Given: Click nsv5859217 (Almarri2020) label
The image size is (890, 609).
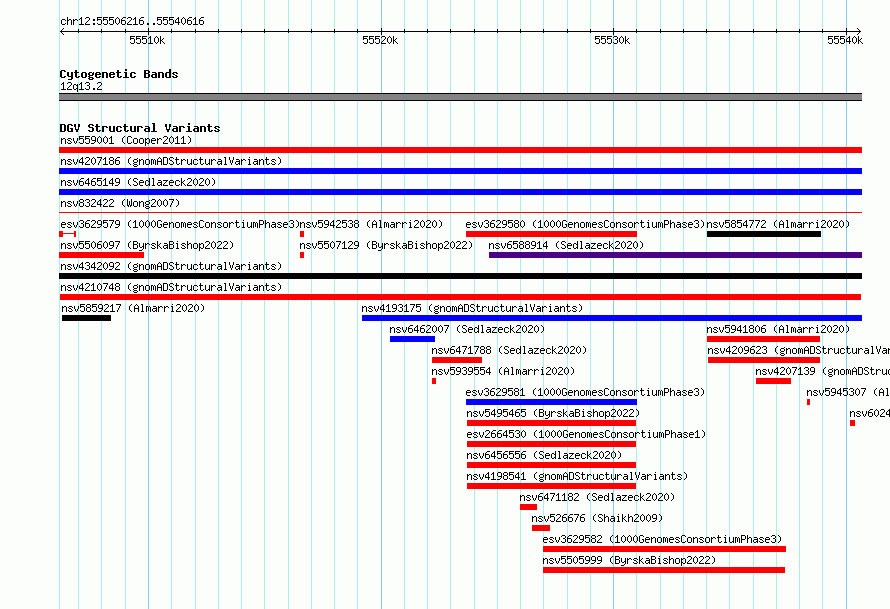Looking at the screenshot, I should point(133,308).
